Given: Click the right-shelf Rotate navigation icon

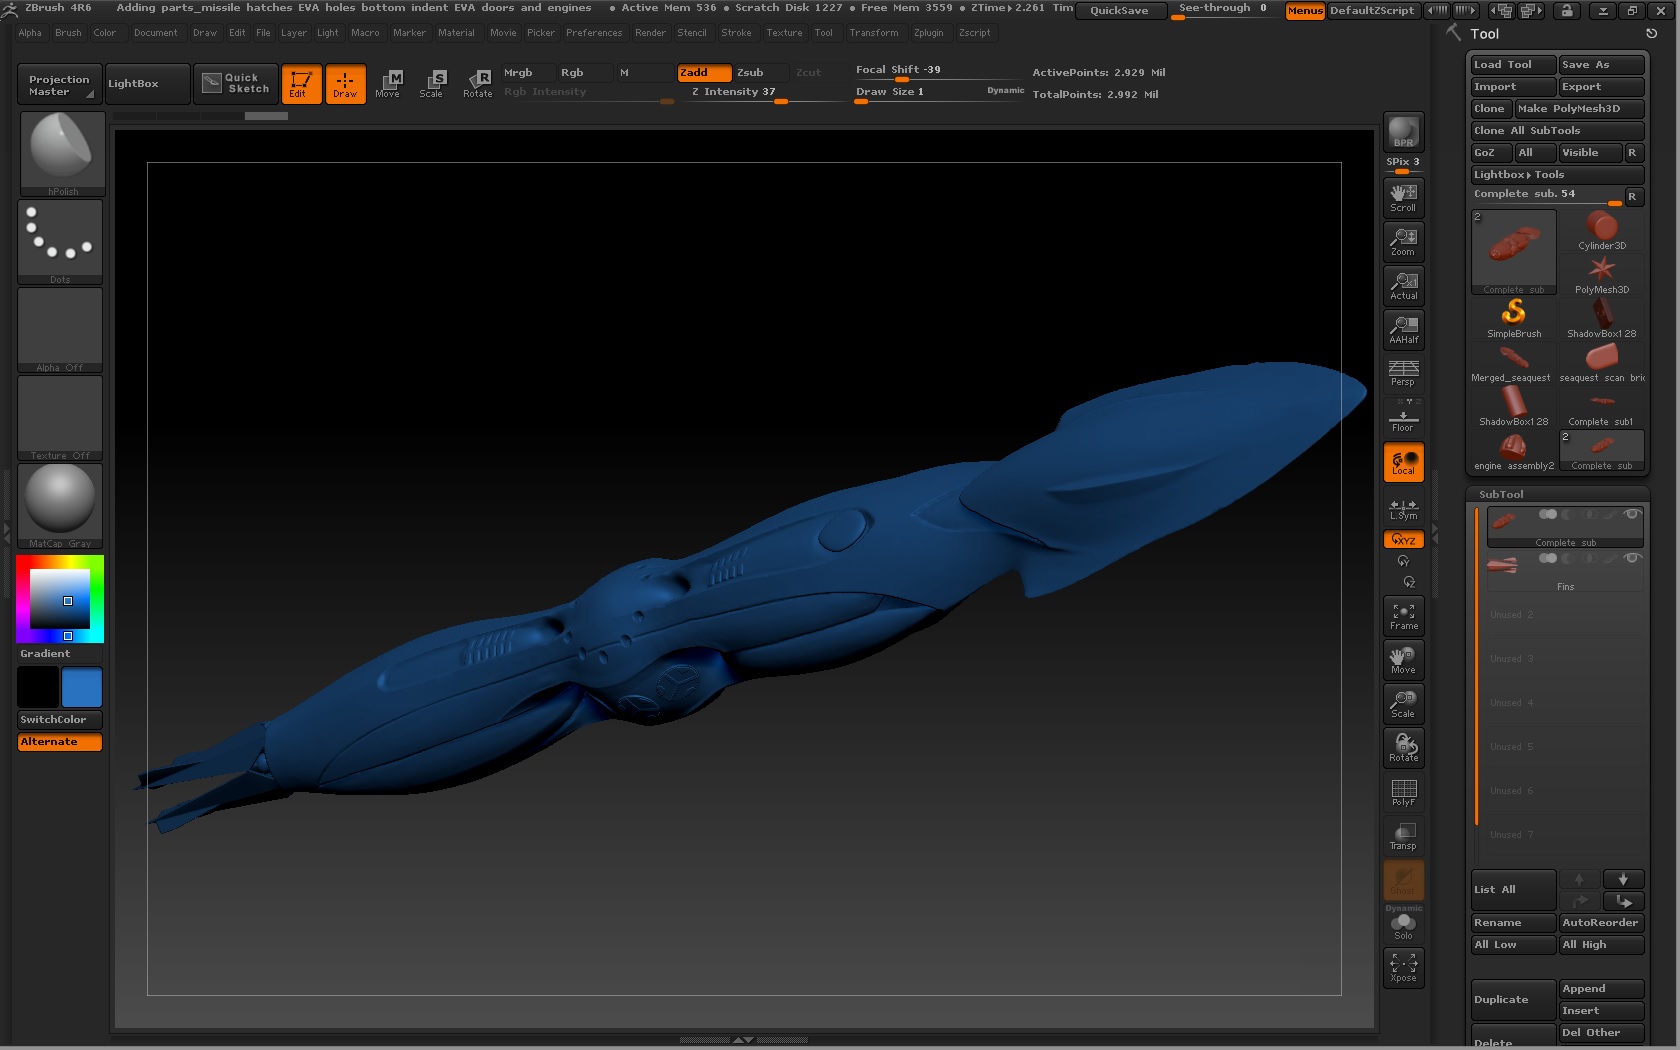Looking at the screenshot, I should (1403, 748).
